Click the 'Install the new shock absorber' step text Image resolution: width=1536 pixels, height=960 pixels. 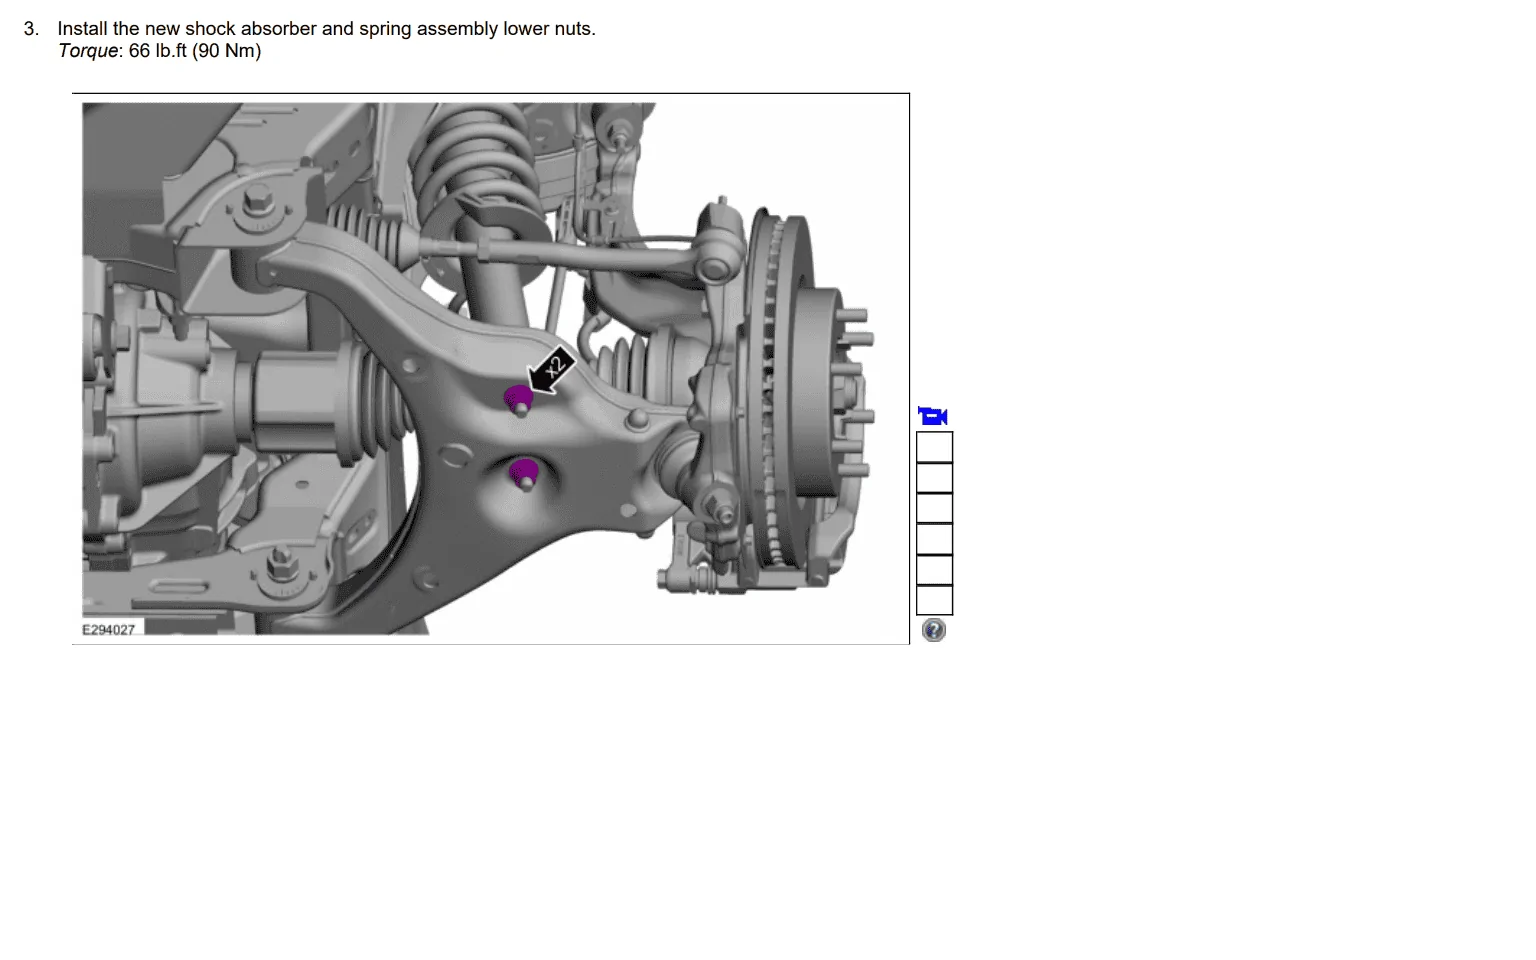coord(326,29)
